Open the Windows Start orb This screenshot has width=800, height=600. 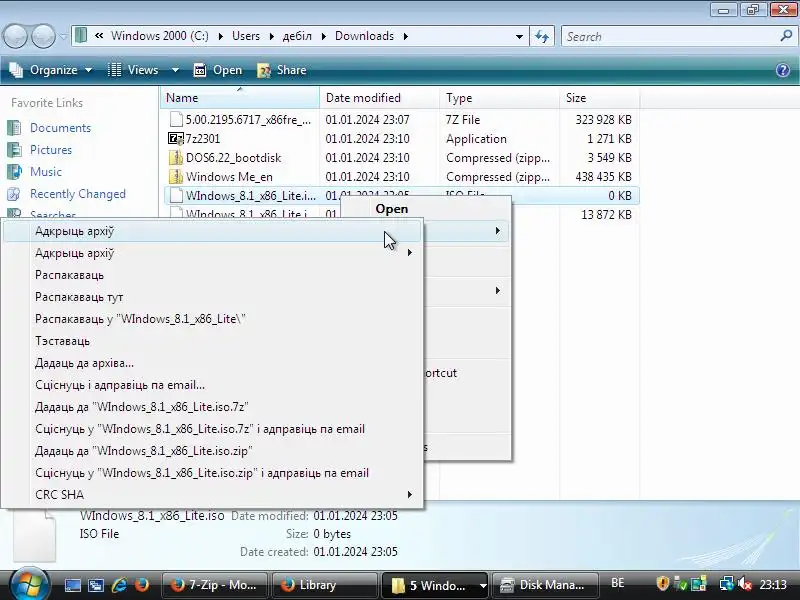pos(29,584)
